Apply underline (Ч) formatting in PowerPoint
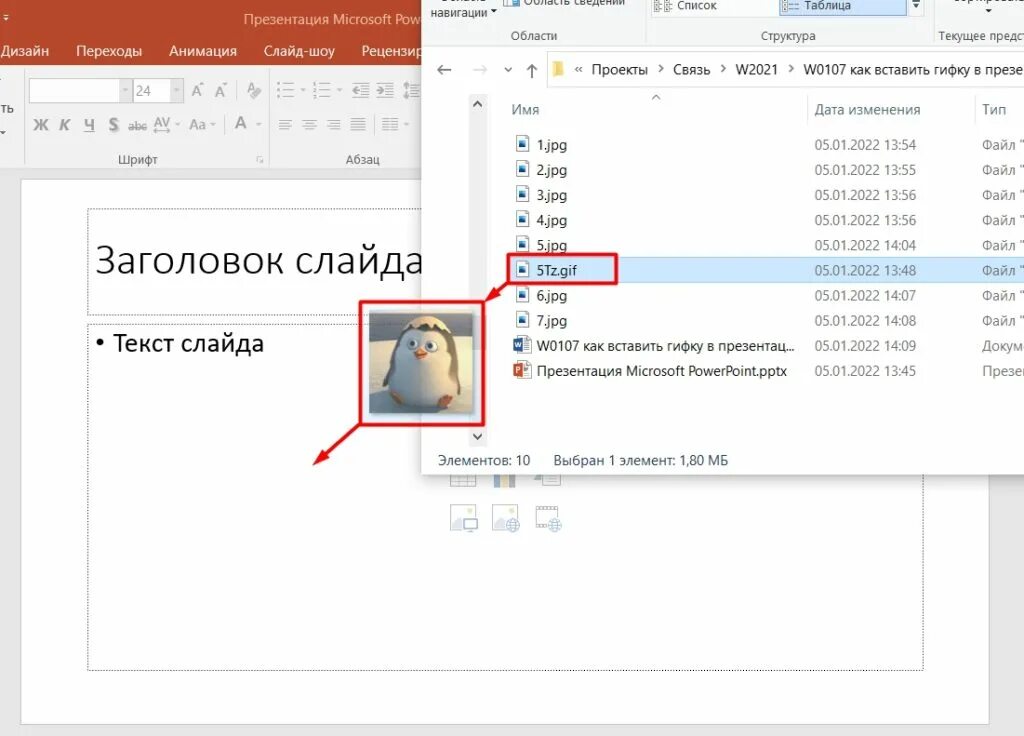Image resolution: width=1024 pixels, height=736 pixels. [89, 124]
